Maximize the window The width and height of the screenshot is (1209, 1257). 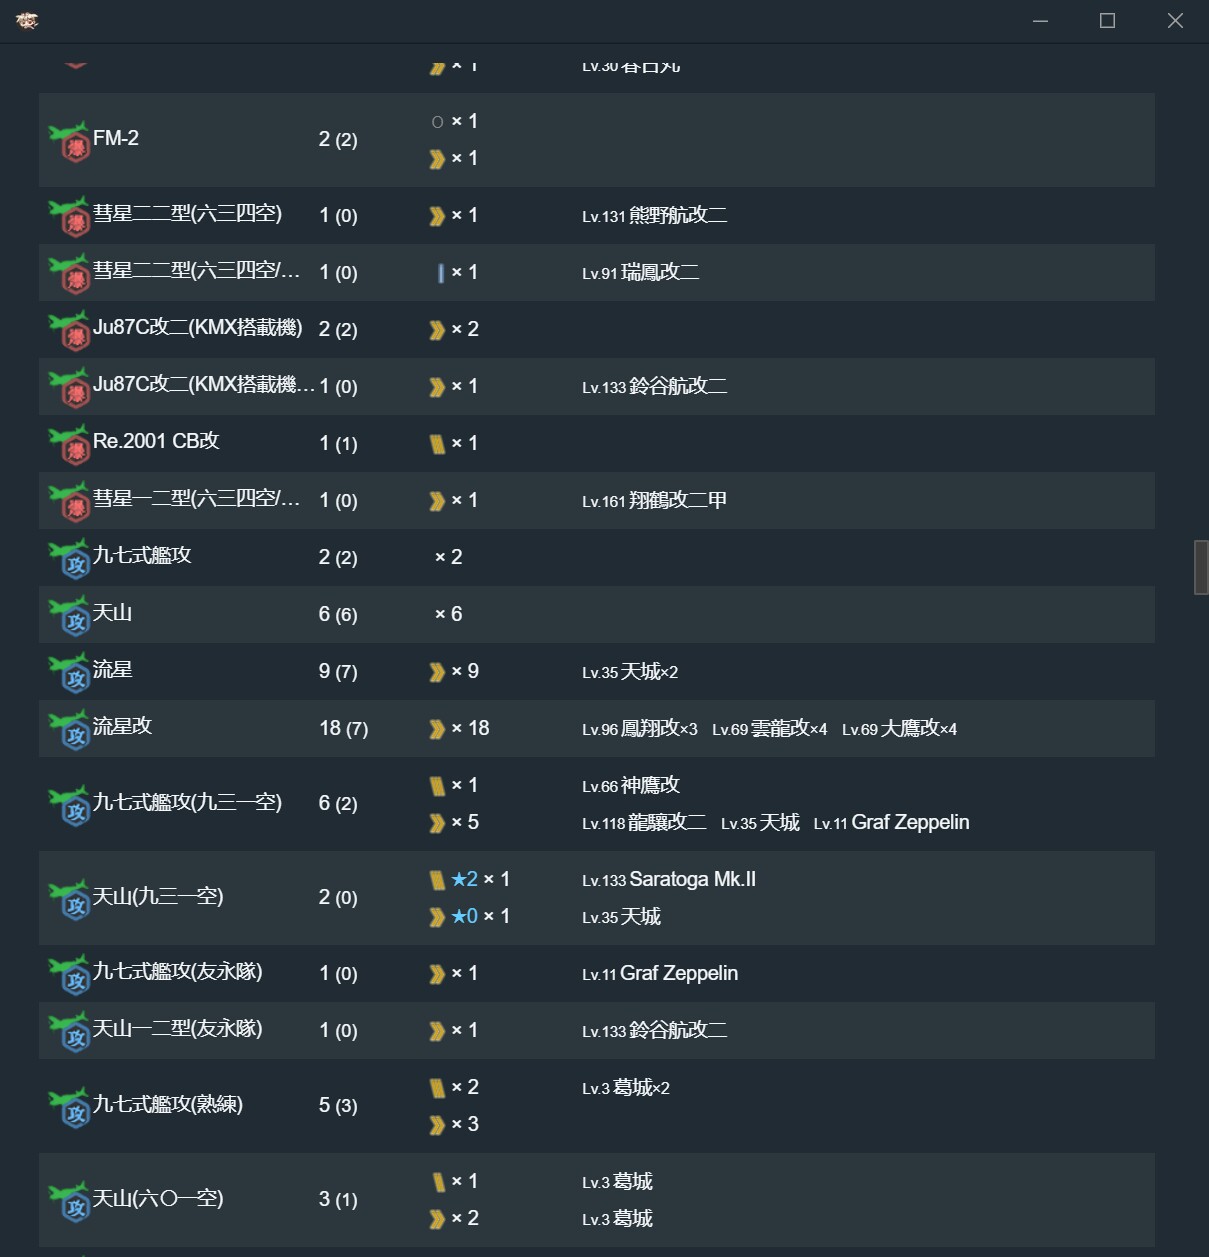click(1107, 21)
